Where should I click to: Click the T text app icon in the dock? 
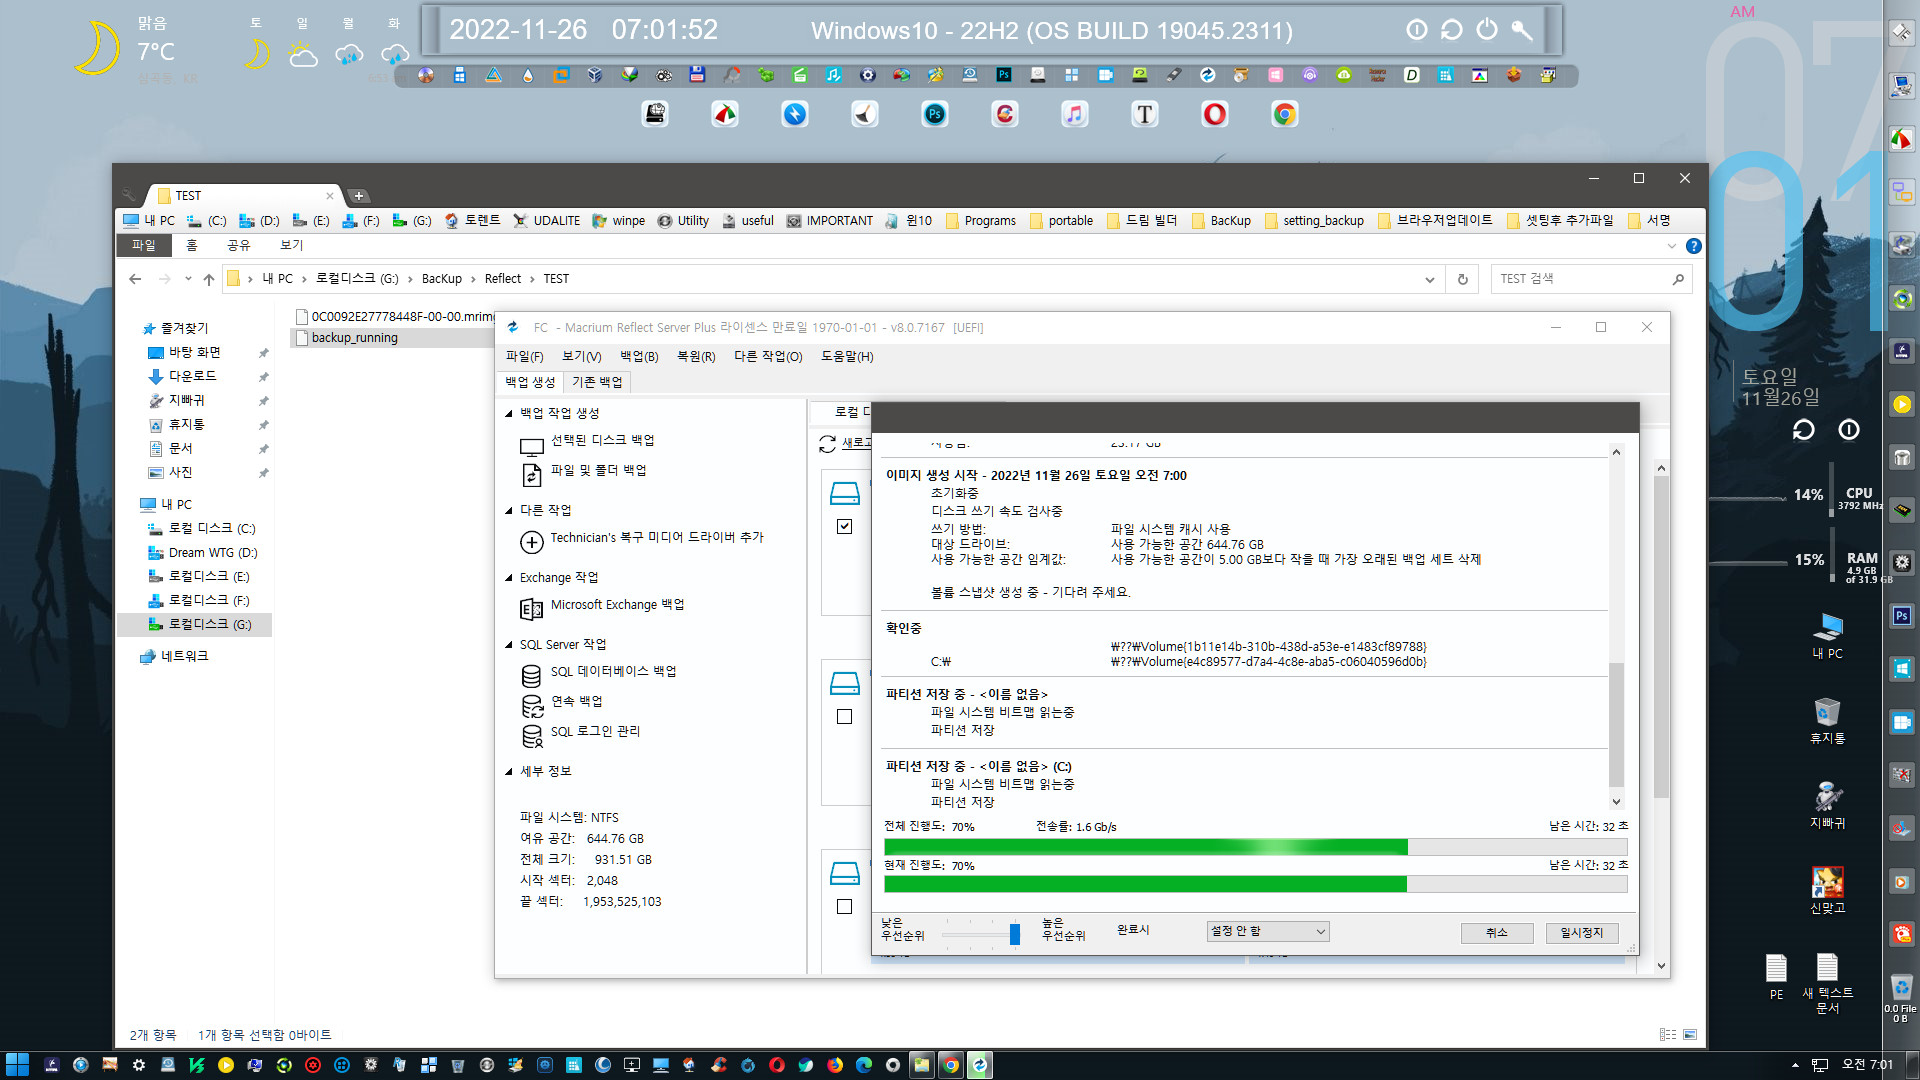point(1145,114)
